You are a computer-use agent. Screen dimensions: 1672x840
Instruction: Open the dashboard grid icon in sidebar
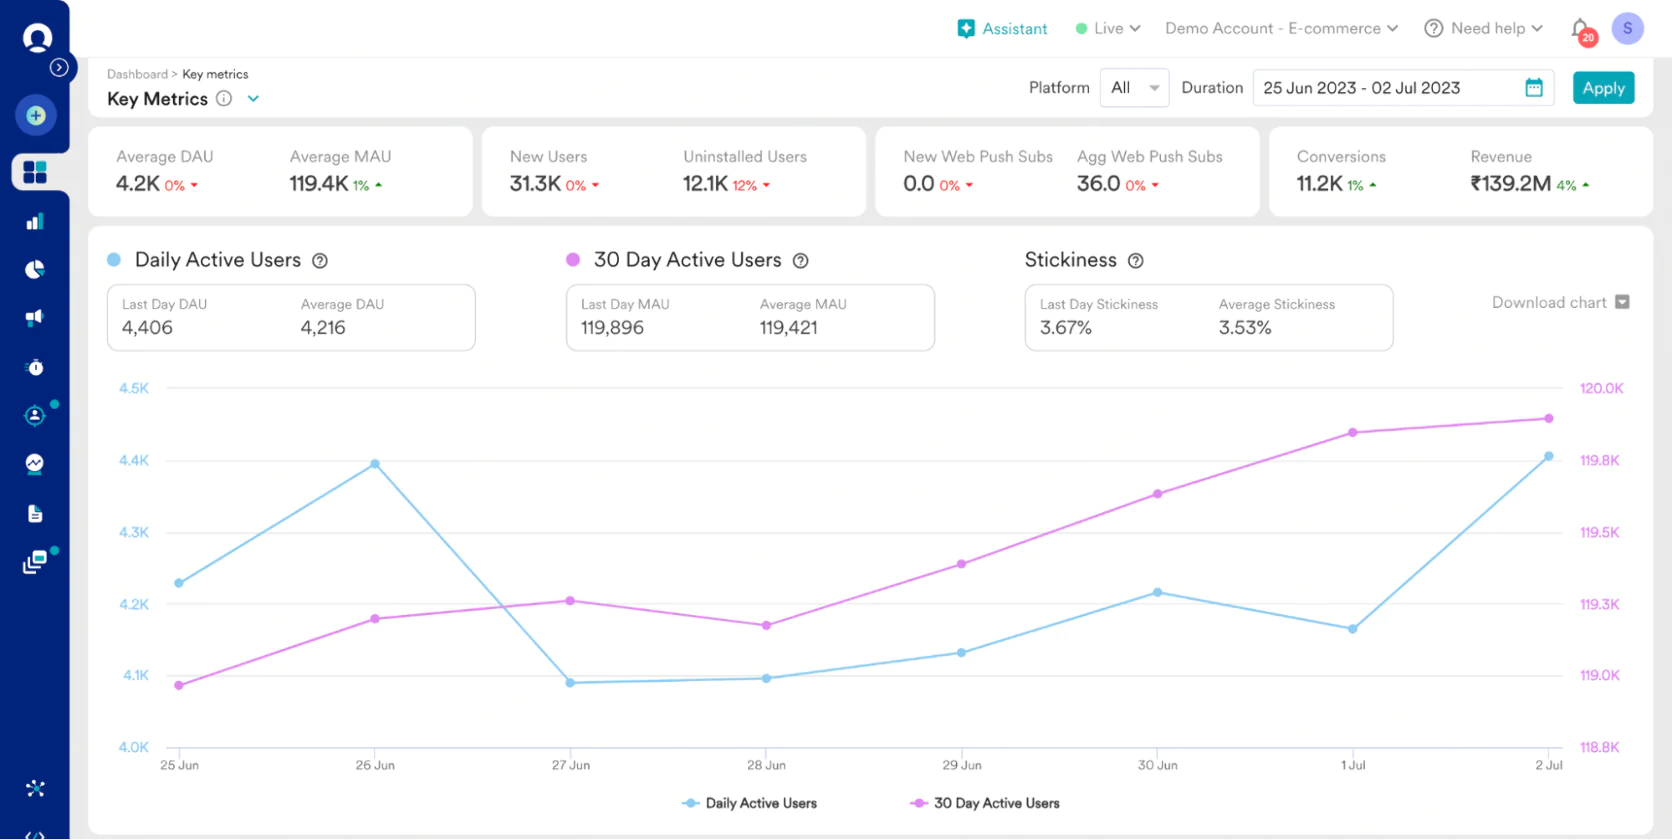[35, 172]
